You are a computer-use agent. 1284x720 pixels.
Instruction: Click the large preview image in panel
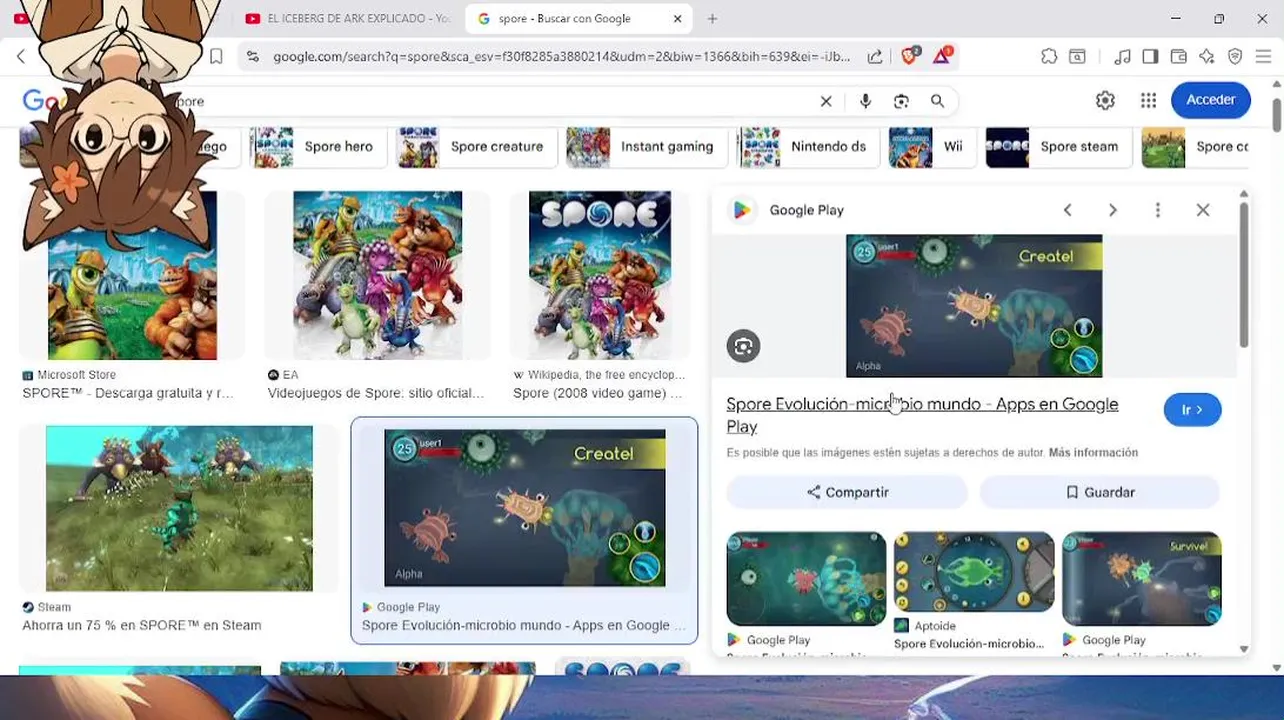tap(974, 306)
